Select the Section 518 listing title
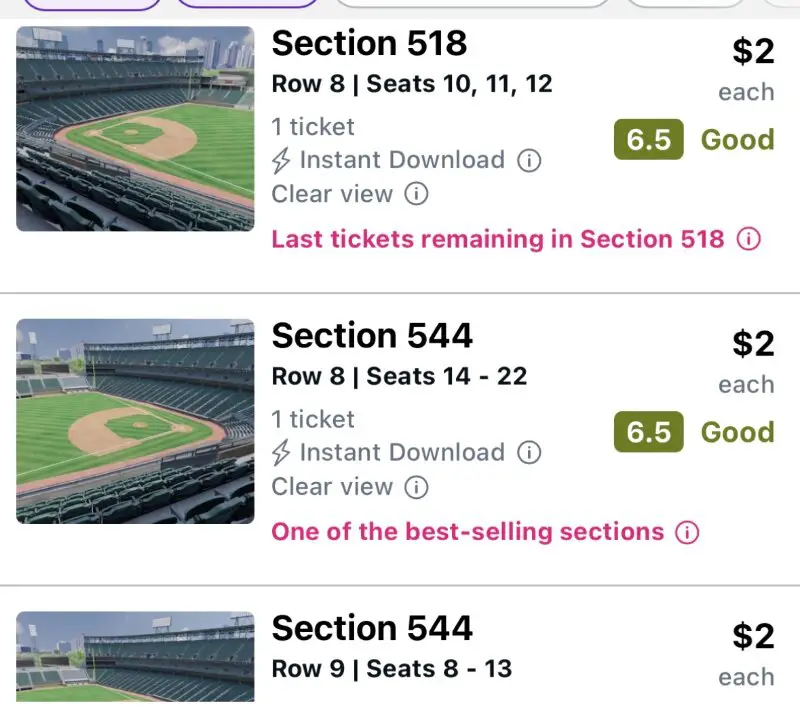Image resolution: width=800 pixels, height=718 pixels. pos(369,43)
